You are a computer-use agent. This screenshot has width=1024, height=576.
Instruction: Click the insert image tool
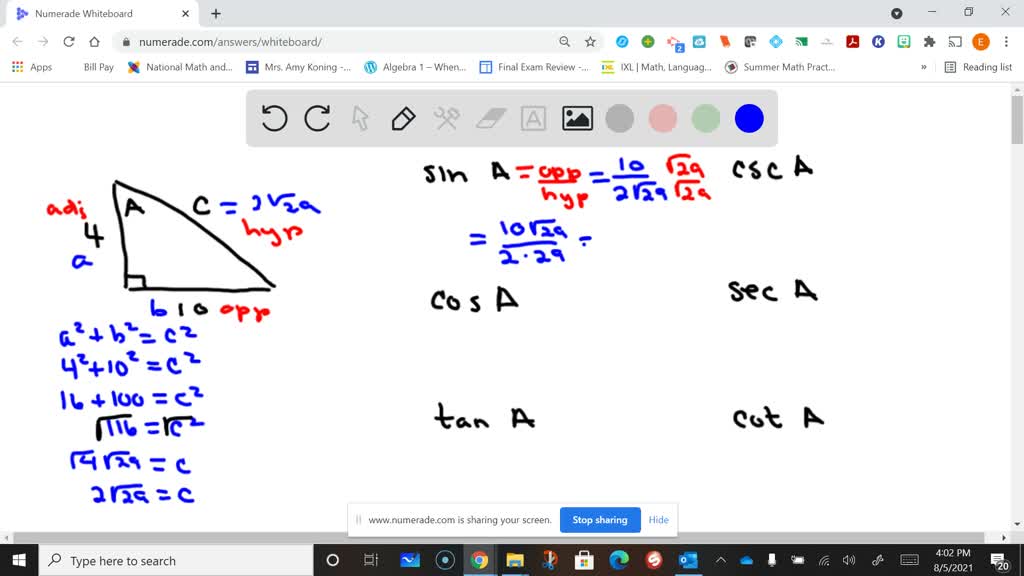tap(576, 118)
